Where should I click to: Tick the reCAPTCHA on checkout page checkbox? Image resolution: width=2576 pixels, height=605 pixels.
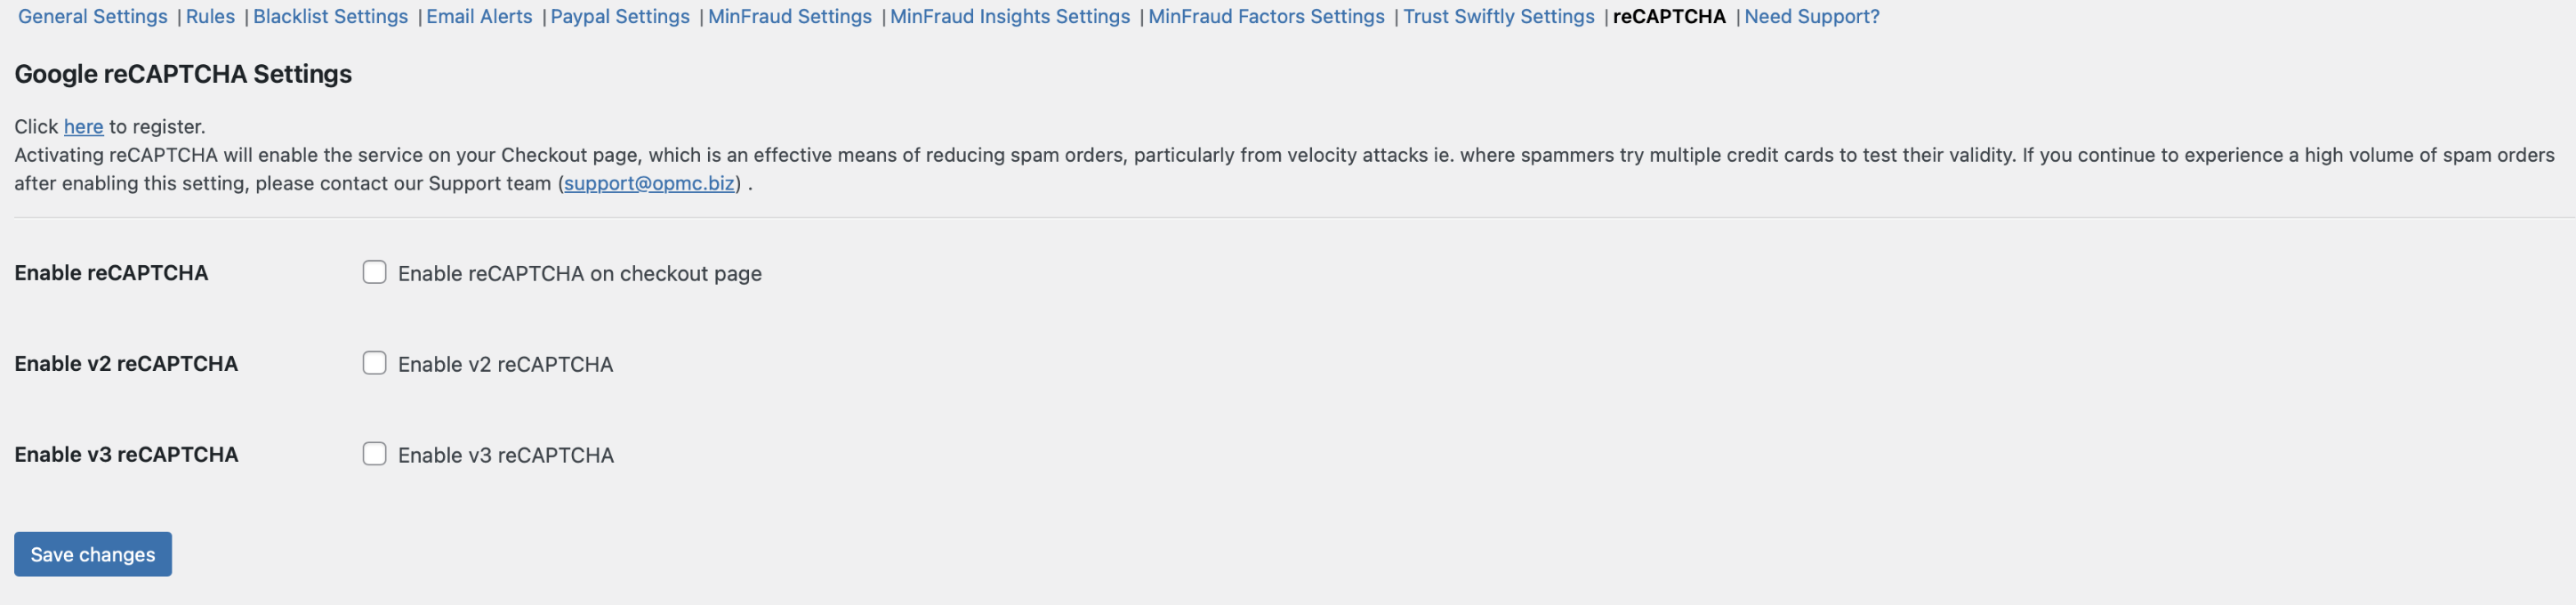374,272
